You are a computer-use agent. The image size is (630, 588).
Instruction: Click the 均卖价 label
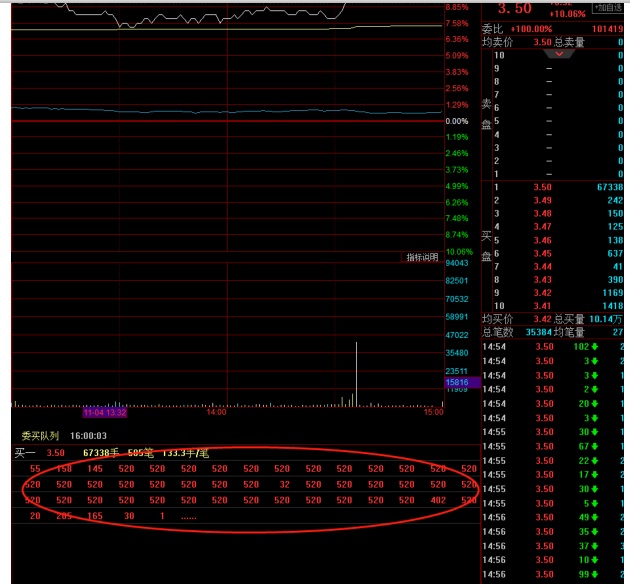coord(497,42)
